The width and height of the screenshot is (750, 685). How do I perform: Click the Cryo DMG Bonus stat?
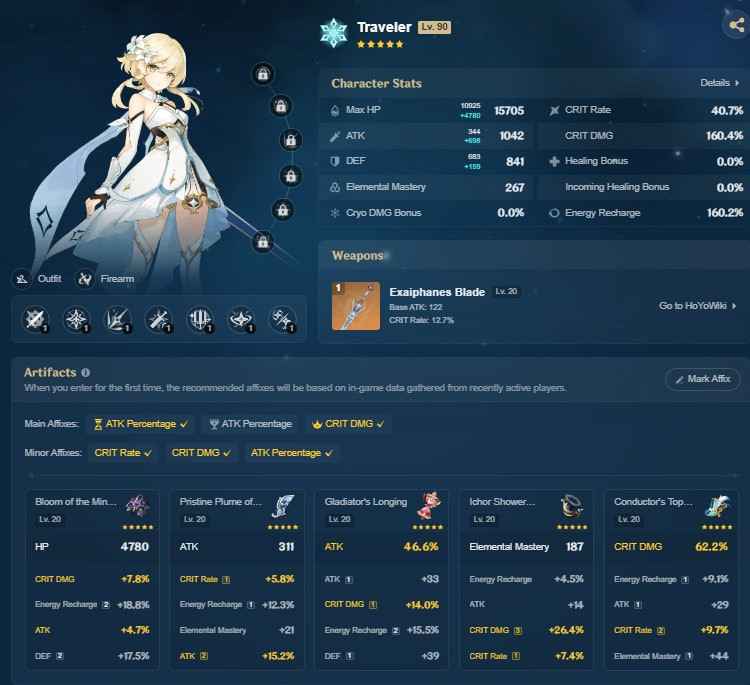[x=427, y=213]
